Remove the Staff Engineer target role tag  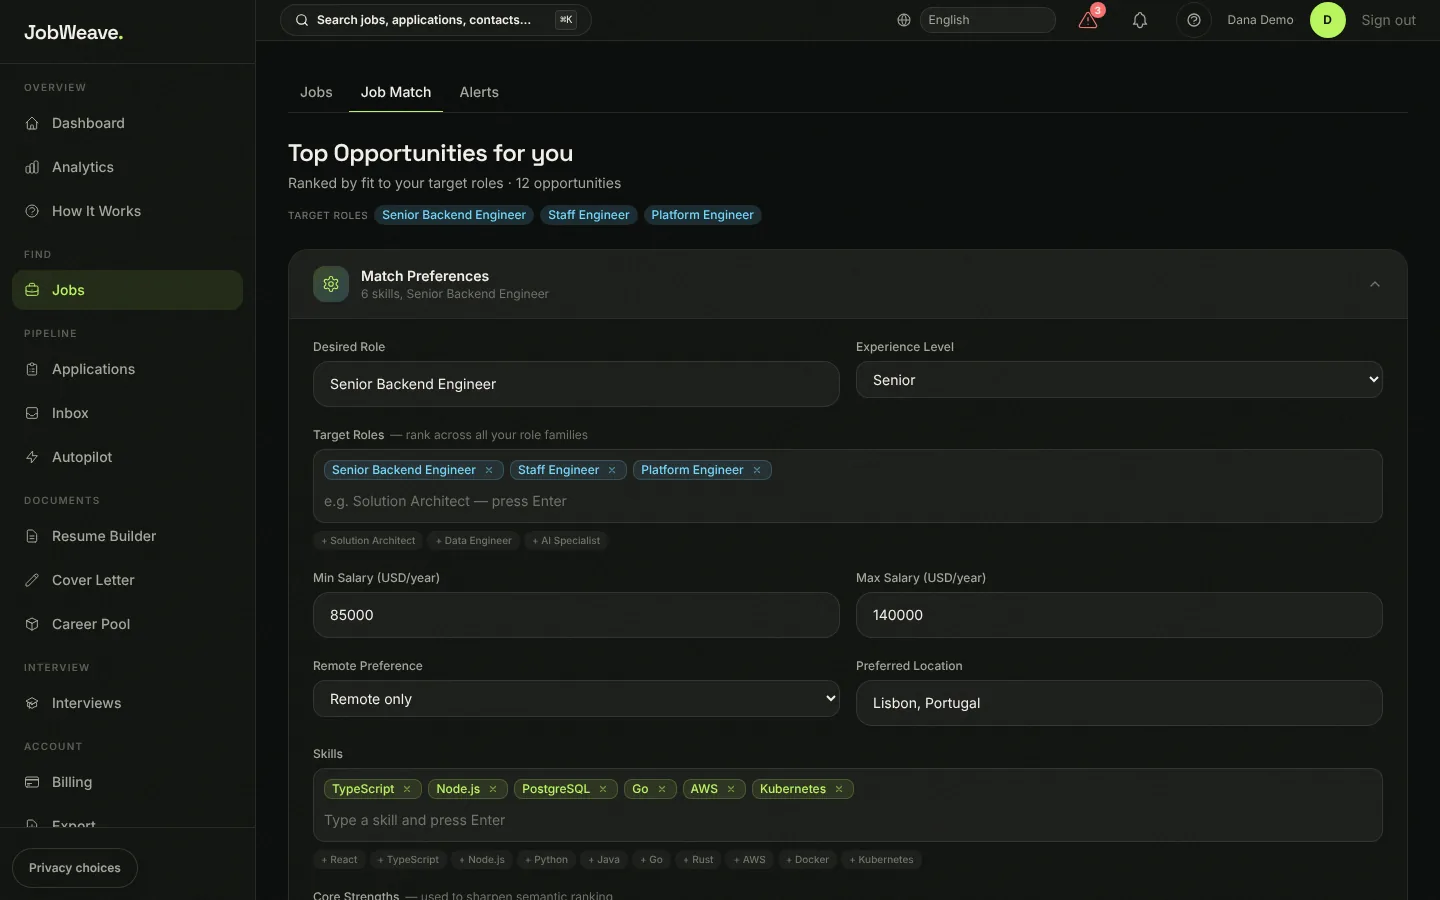click(612, 470)
